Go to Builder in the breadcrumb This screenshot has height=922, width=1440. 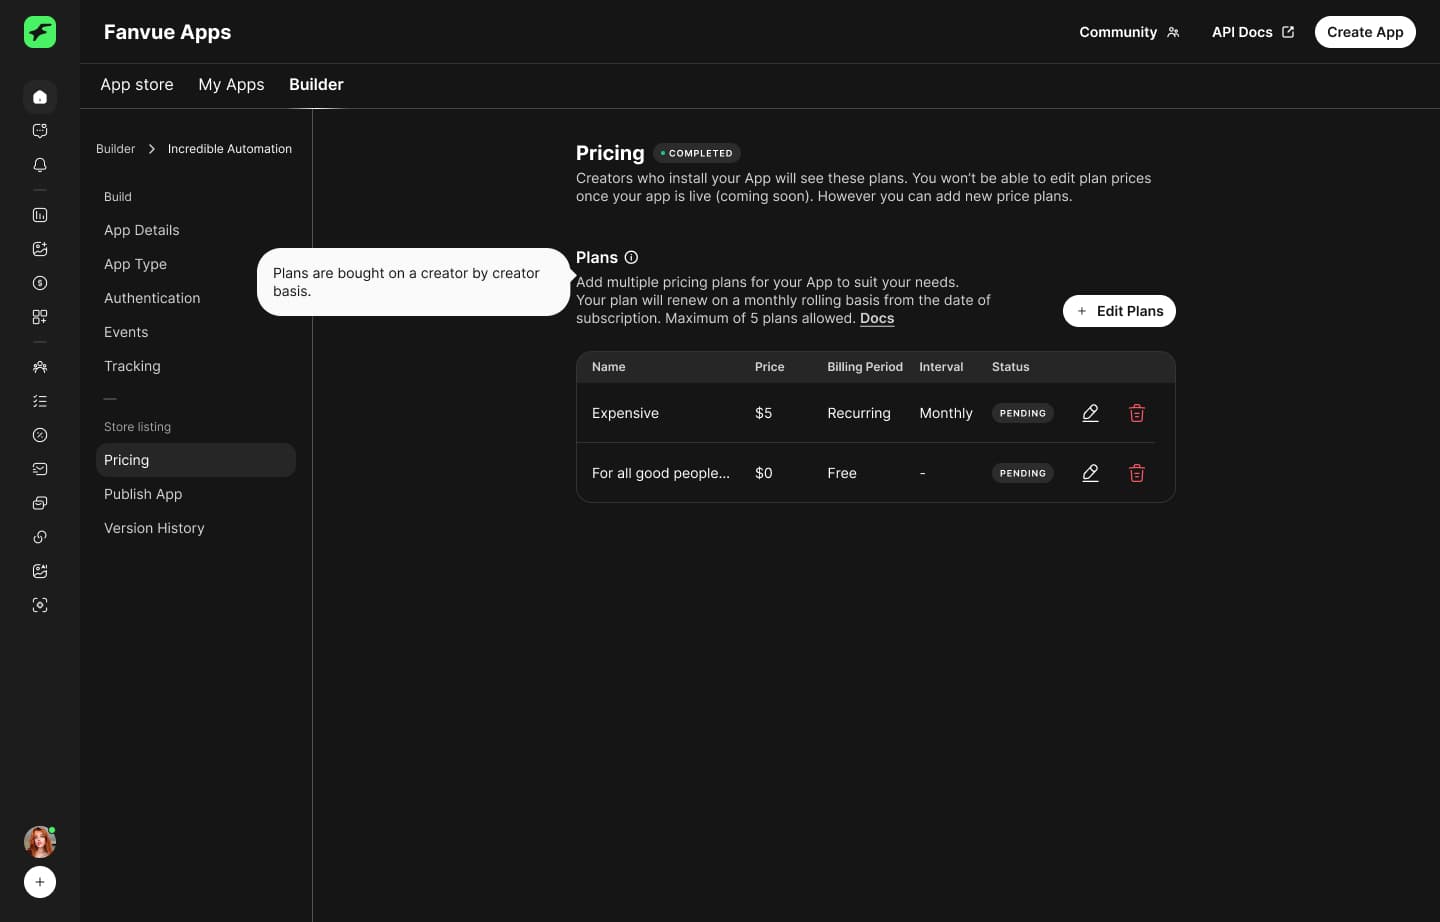tap(115, 149)
